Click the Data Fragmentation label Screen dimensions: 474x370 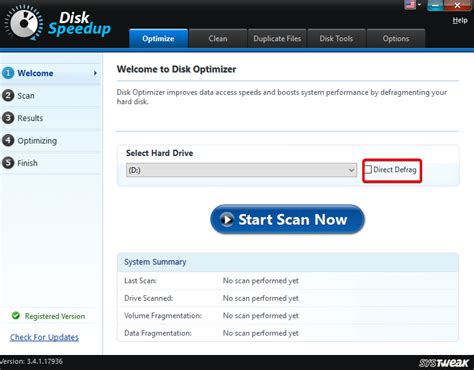pos(158,333)
